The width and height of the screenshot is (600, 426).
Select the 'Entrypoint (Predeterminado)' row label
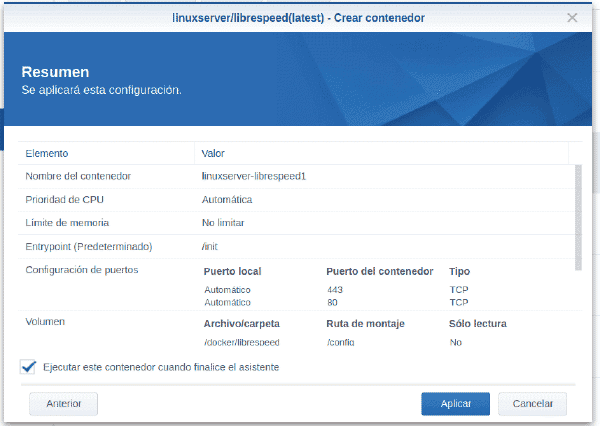click(x=89, y=246)
